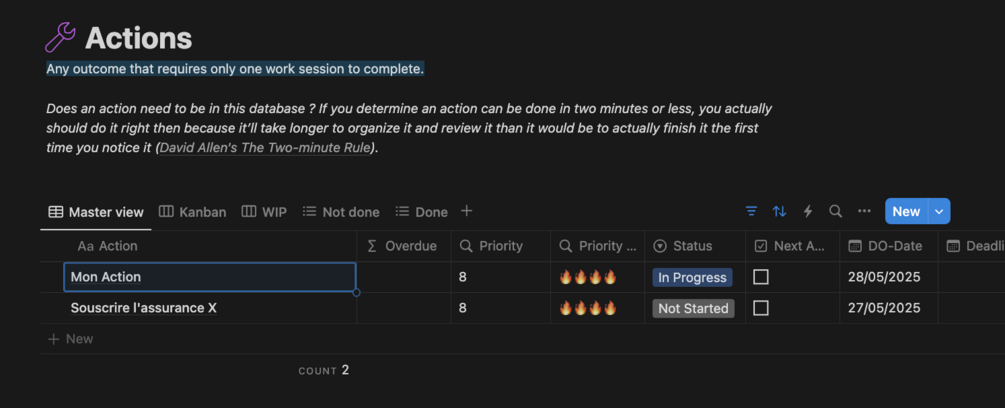The height and width of the screenshot is (408, 1005).
Task: Click the Mon Action title cell
Action: pyautogui.click(x=210, y=277)
